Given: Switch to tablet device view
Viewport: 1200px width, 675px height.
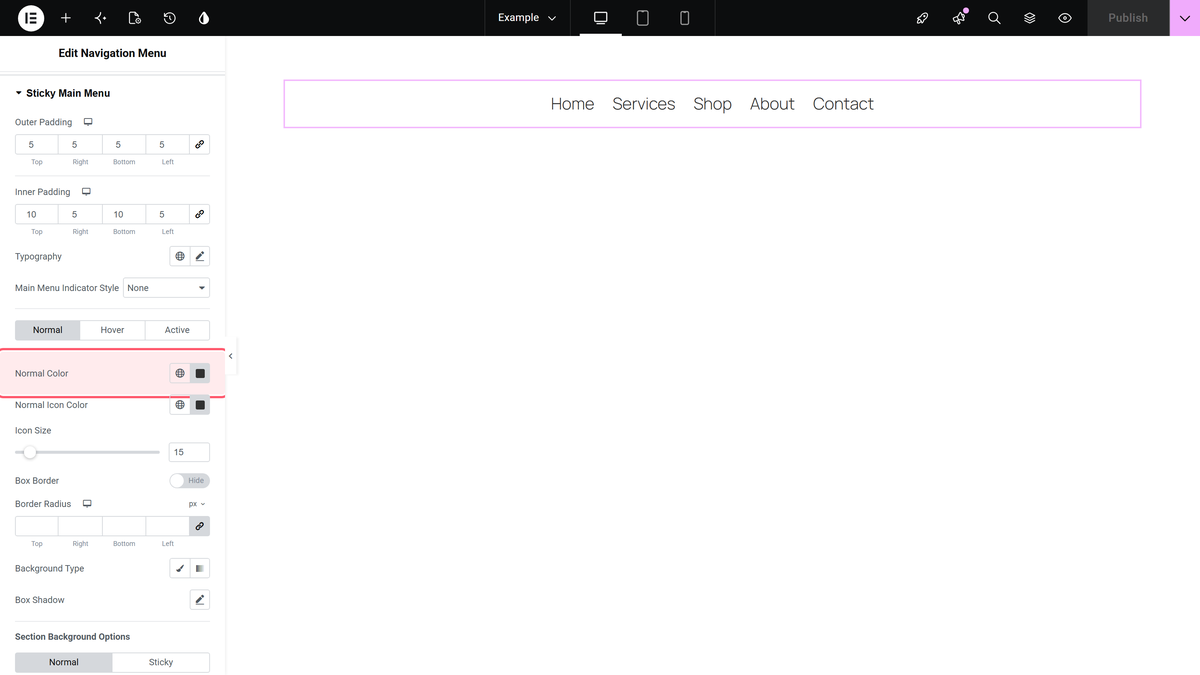Looking at the screenshot, I should (643, 18).
